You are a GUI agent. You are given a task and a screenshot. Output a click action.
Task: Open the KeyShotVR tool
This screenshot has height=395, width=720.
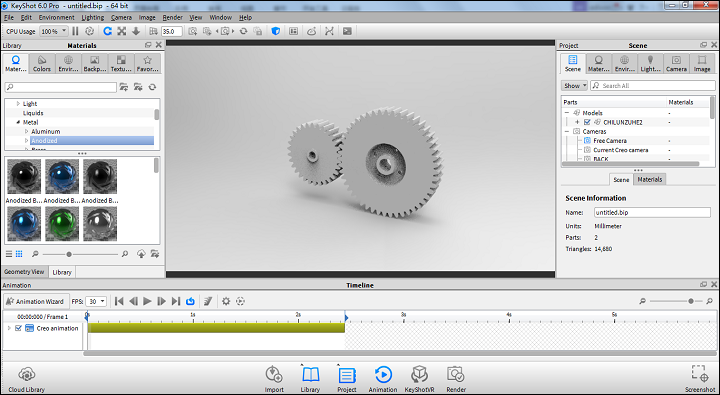419,379
